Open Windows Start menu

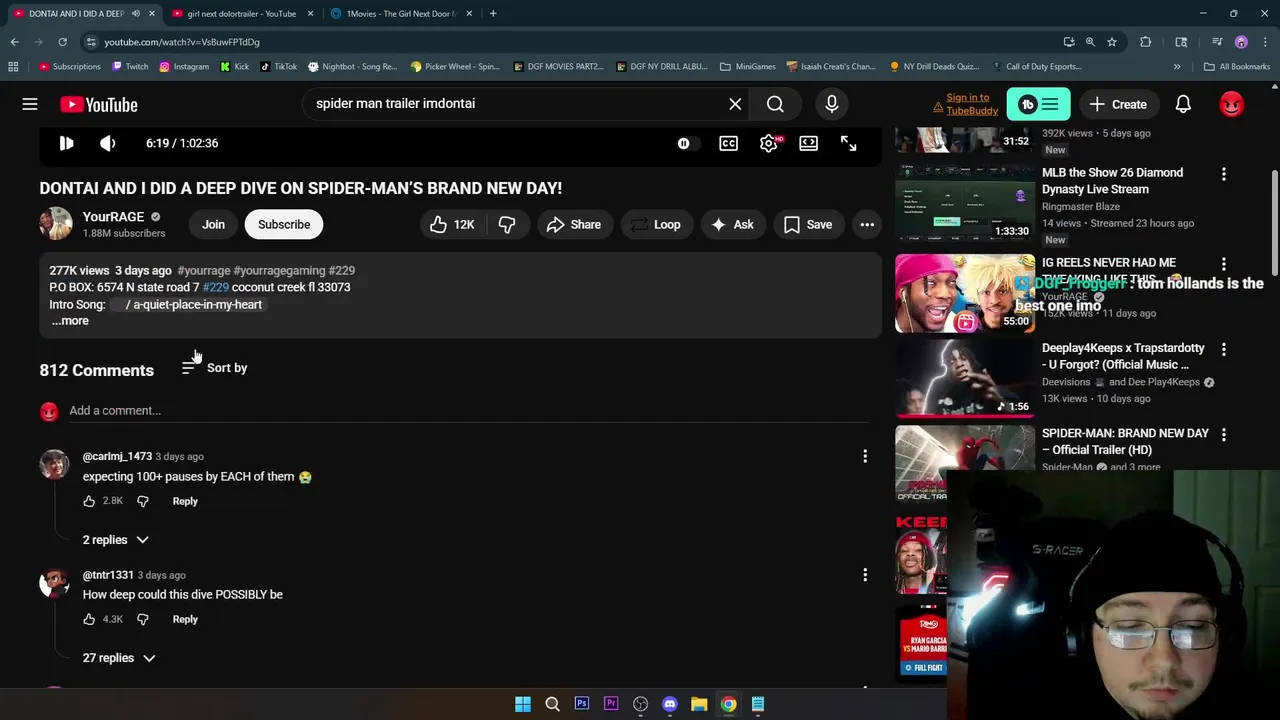[522, 704]
